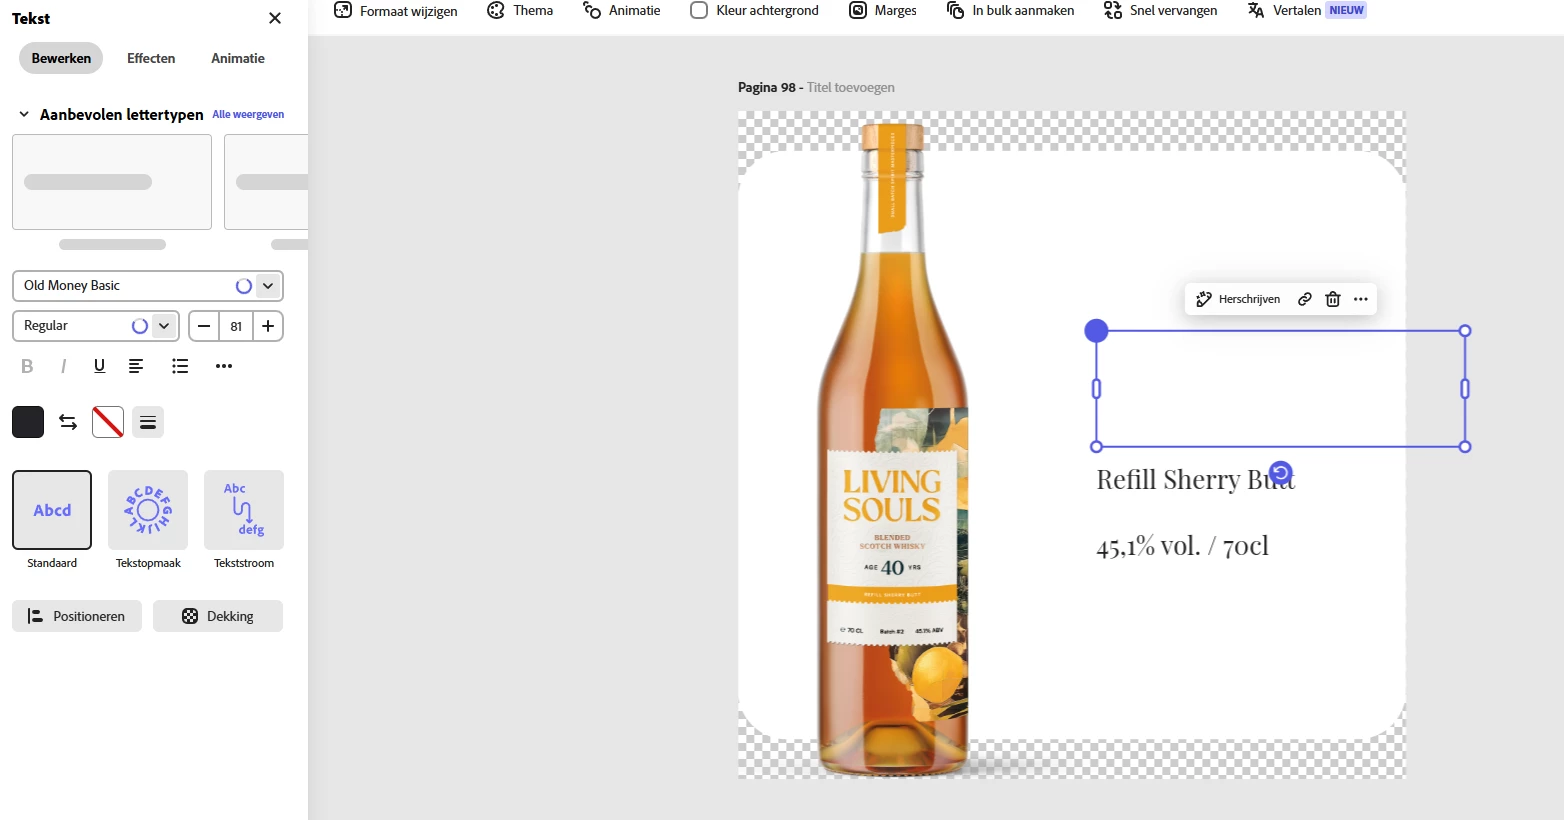Swap fill and outline colors
1564x820 pixels.
click(x=68, y=422)
